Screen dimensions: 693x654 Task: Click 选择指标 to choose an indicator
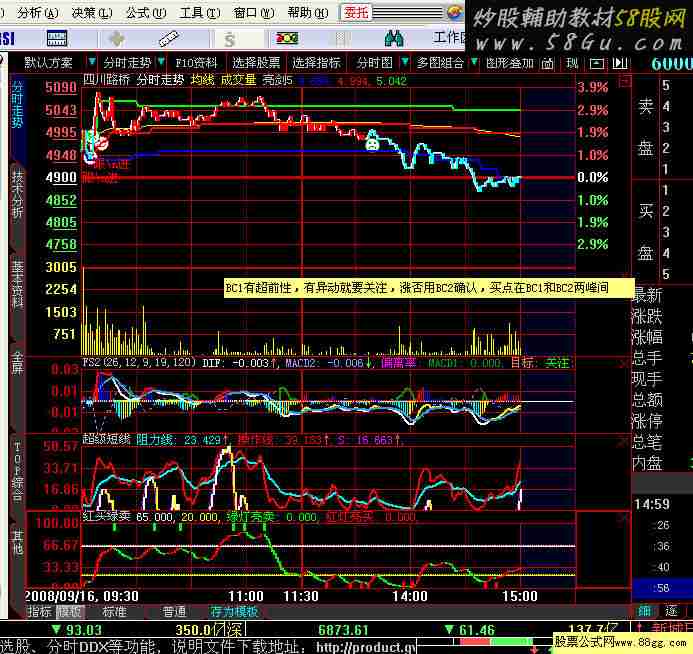tap(316, 63)
